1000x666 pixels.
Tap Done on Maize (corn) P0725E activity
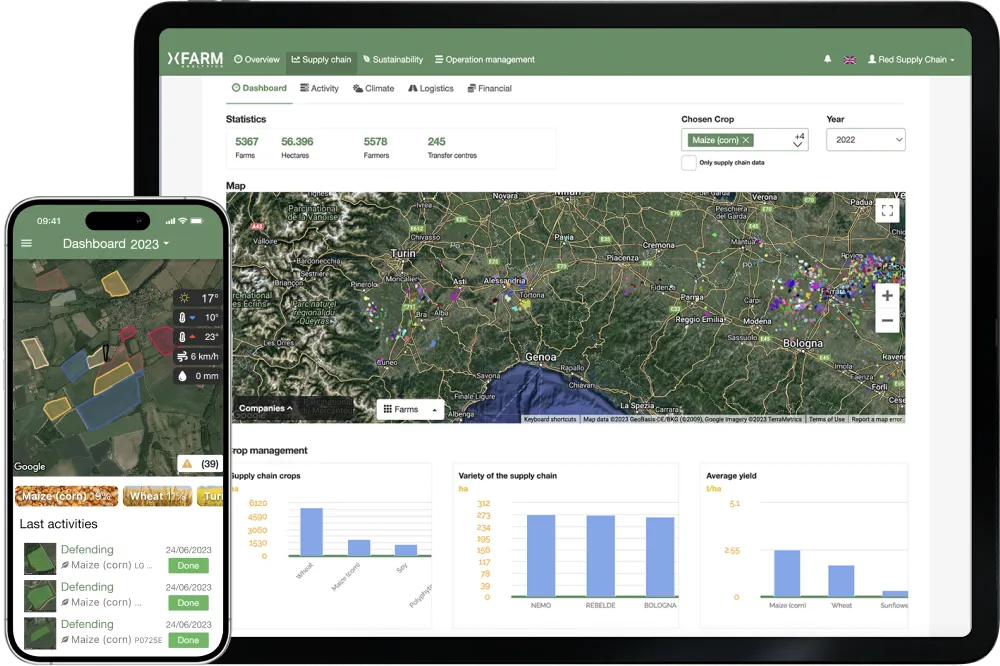[x=188, y=640]
